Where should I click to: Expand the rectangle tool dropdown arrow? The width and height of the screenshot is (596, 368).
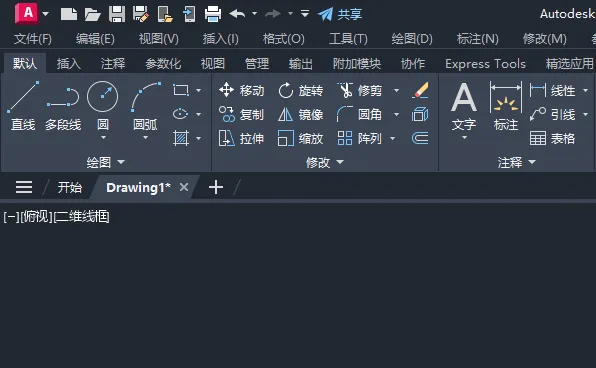coord(198,90)
